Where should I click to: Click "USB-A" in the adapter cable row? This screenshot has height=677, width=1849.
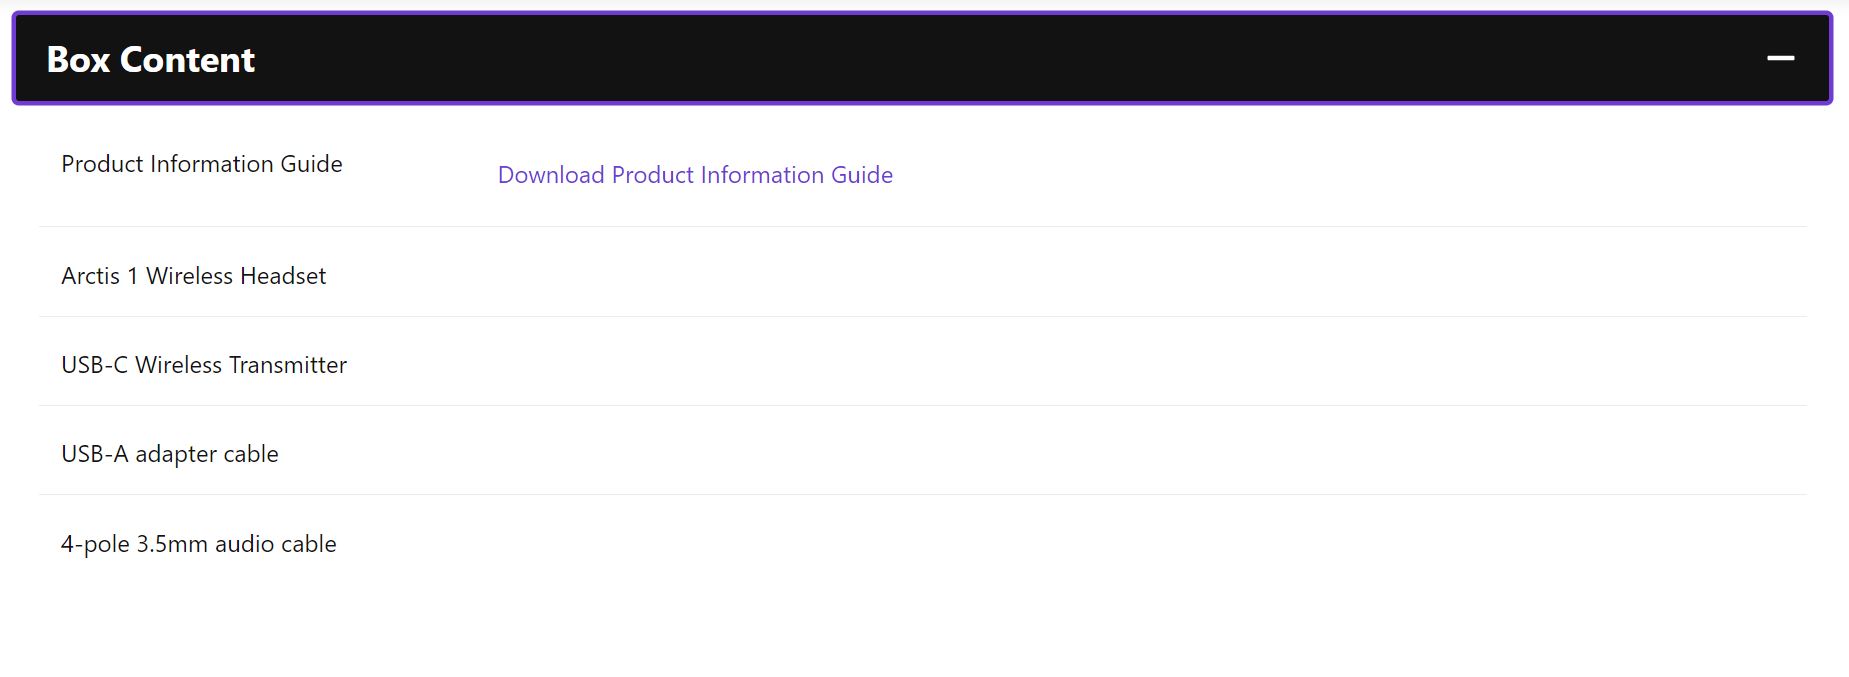click(x=95, y=454)
